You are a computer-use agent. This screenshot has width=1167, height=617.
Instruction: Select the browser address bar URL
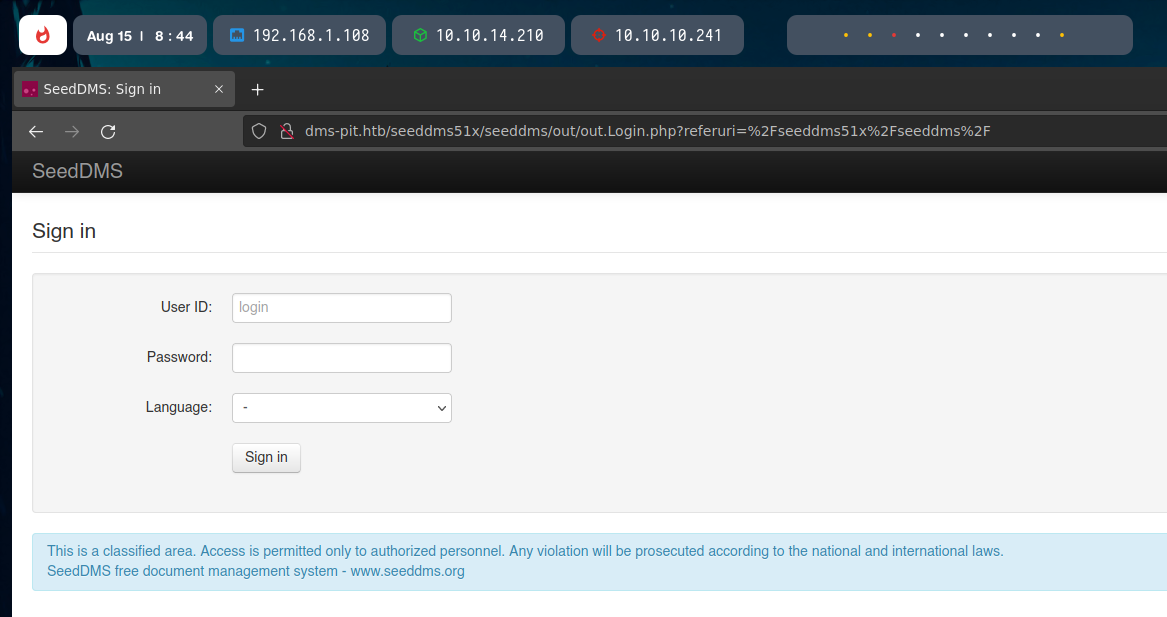pyautogui.click(x=640, y=132)
